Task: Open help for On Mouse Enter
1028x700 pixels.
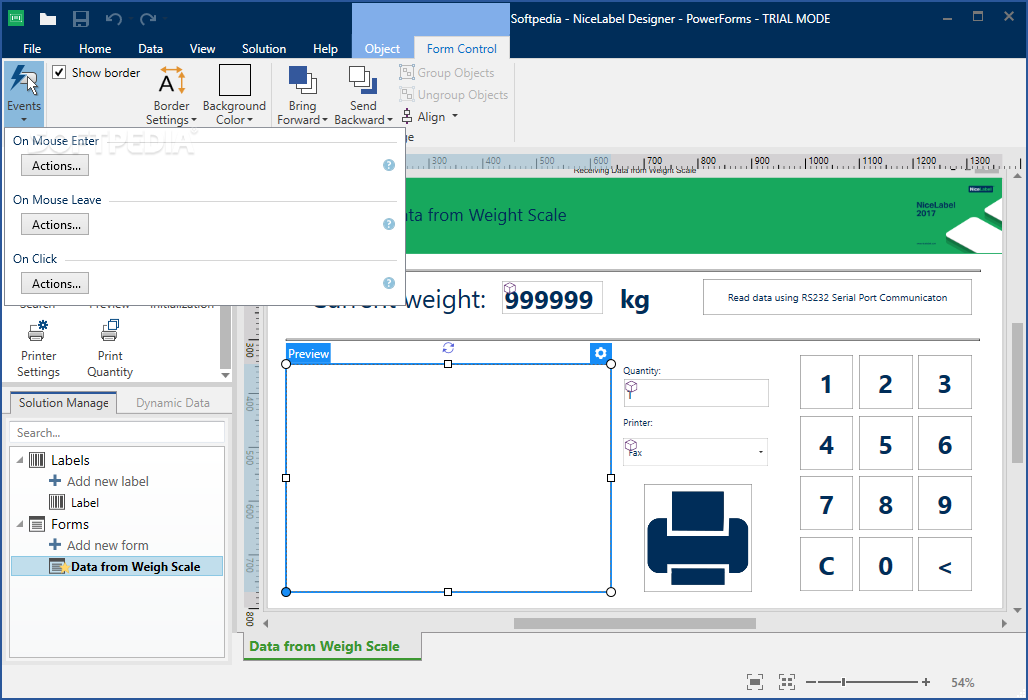Action: click(389, 165)
